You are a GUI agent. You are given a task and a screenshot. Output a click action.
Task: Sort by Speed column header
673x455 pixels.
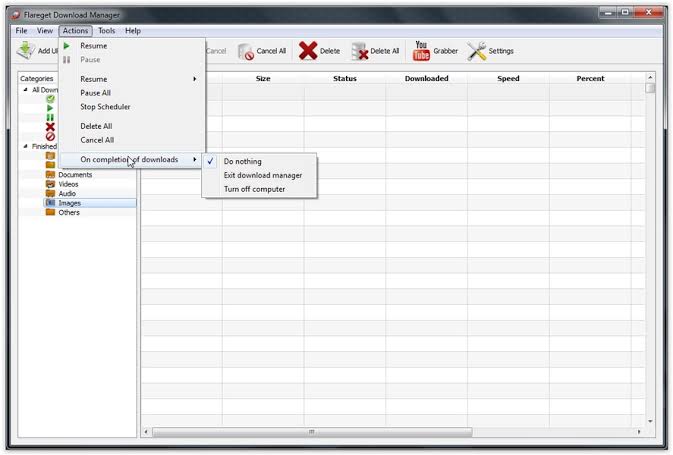click(508, 78)
